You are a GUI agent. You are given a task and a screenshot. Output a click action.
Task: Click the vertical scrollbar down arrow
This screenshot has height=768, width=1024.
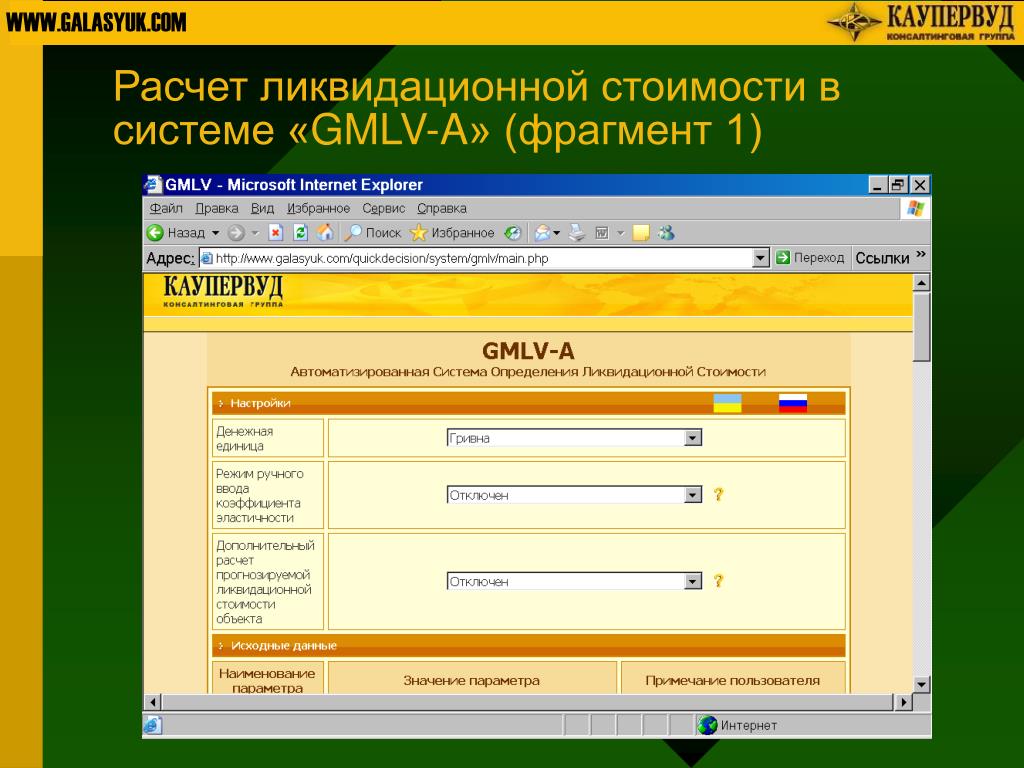point(921,684)
